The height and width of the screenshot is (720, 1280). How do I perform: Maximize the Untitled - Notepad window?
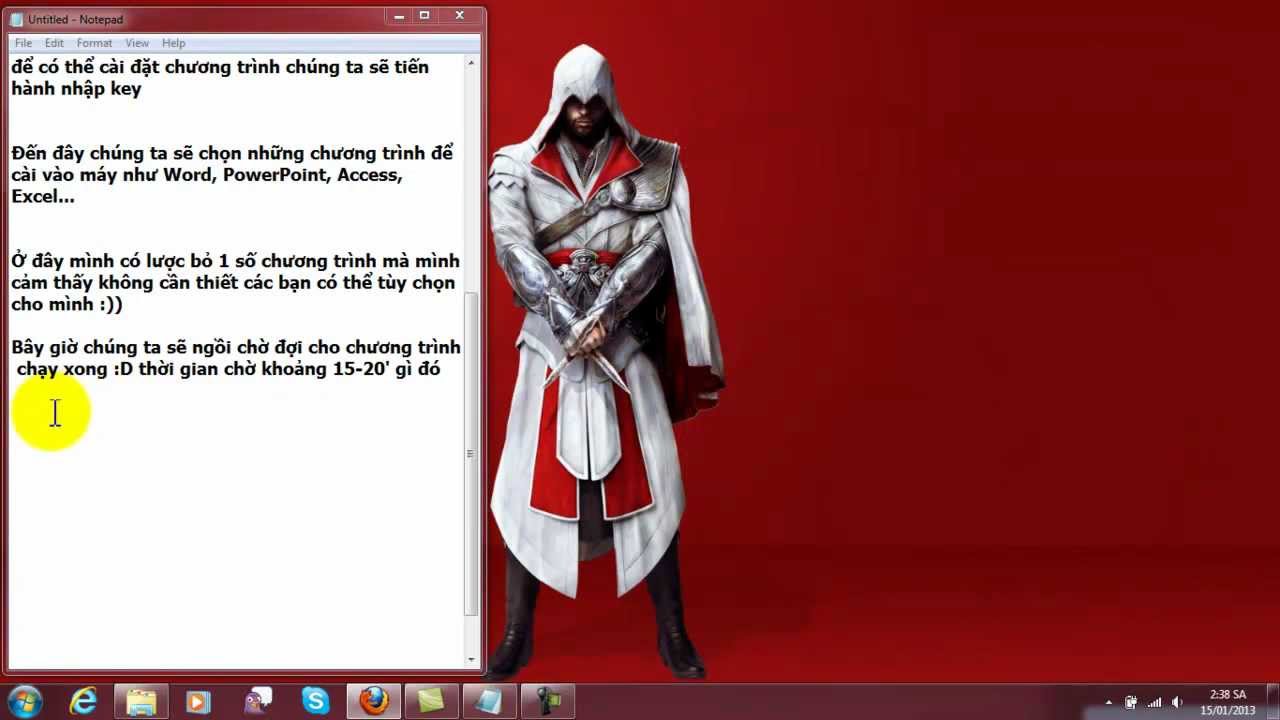424,15
